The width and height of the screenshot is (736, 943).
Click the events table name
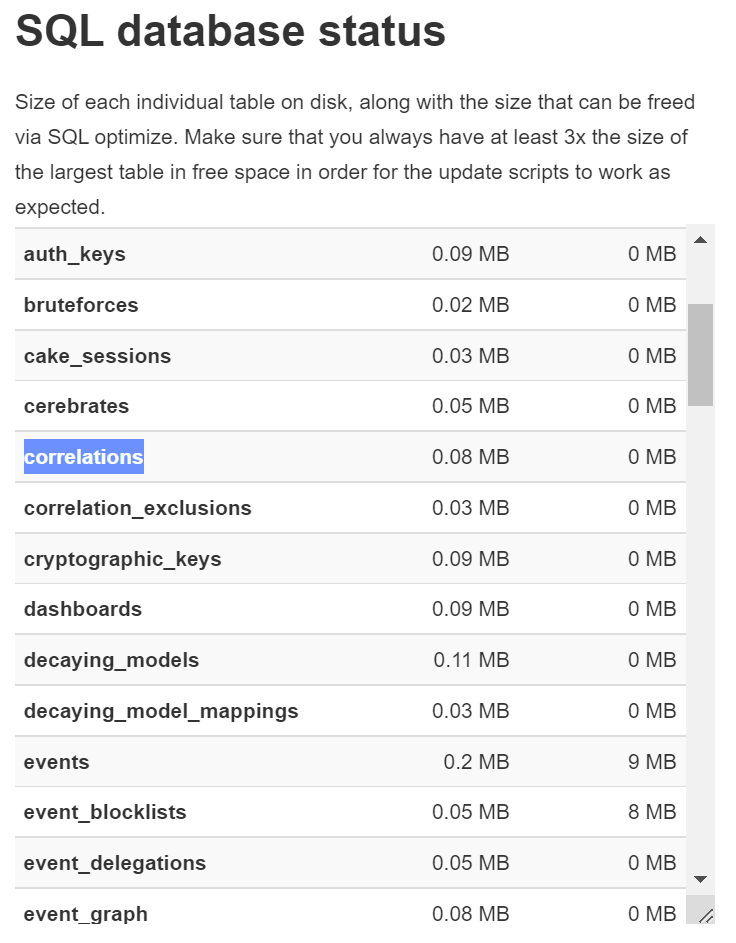(56, 762)
